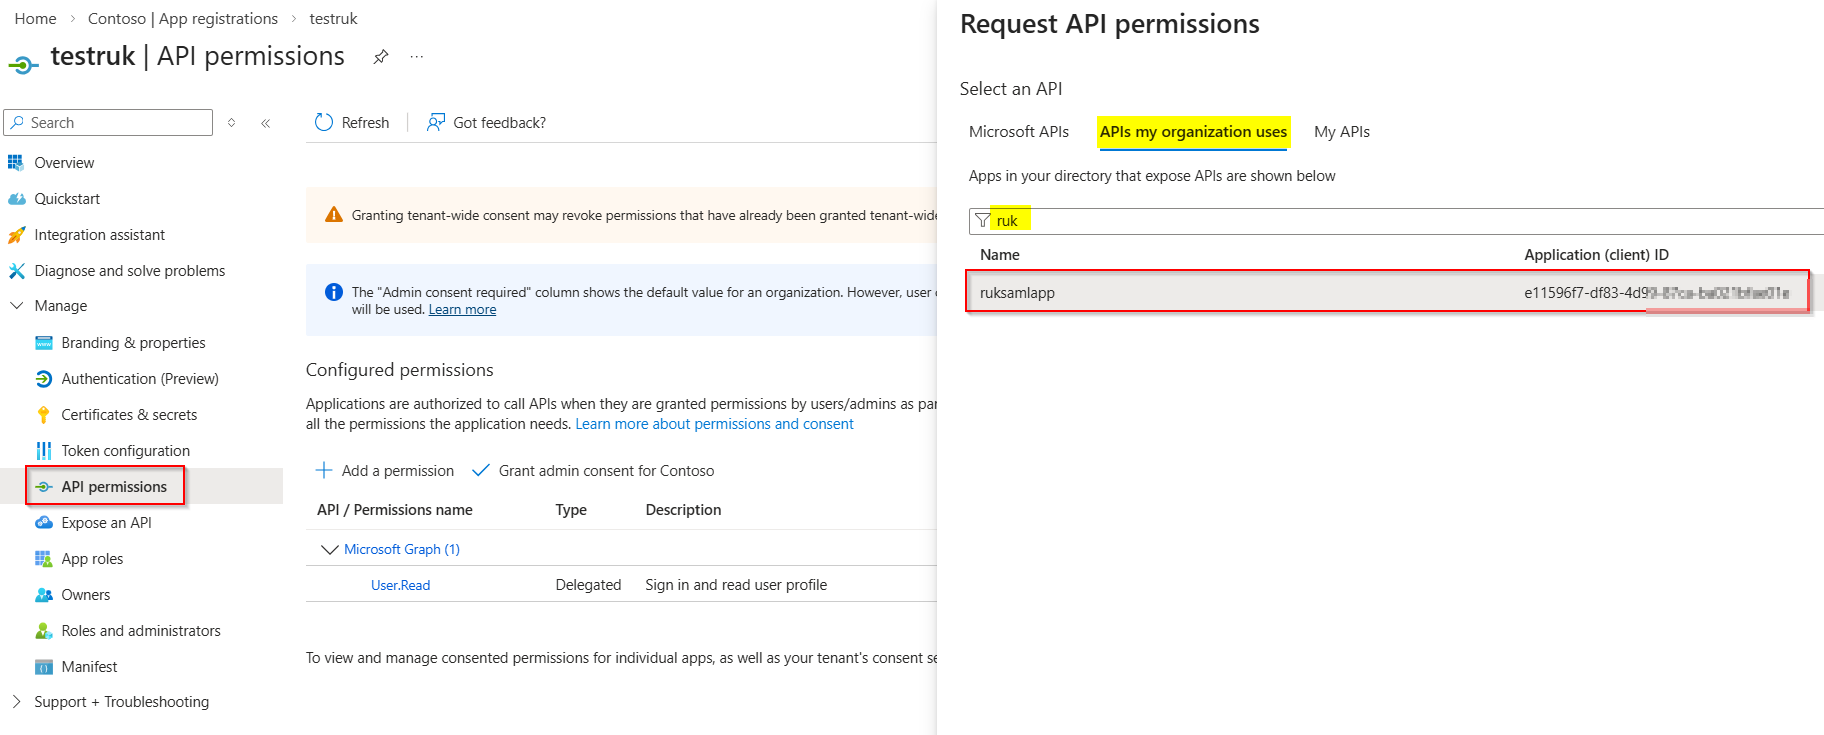Open the Learn more link in info banner
This screenshot has width=1824, height=735.
click(x=462, y=310)
